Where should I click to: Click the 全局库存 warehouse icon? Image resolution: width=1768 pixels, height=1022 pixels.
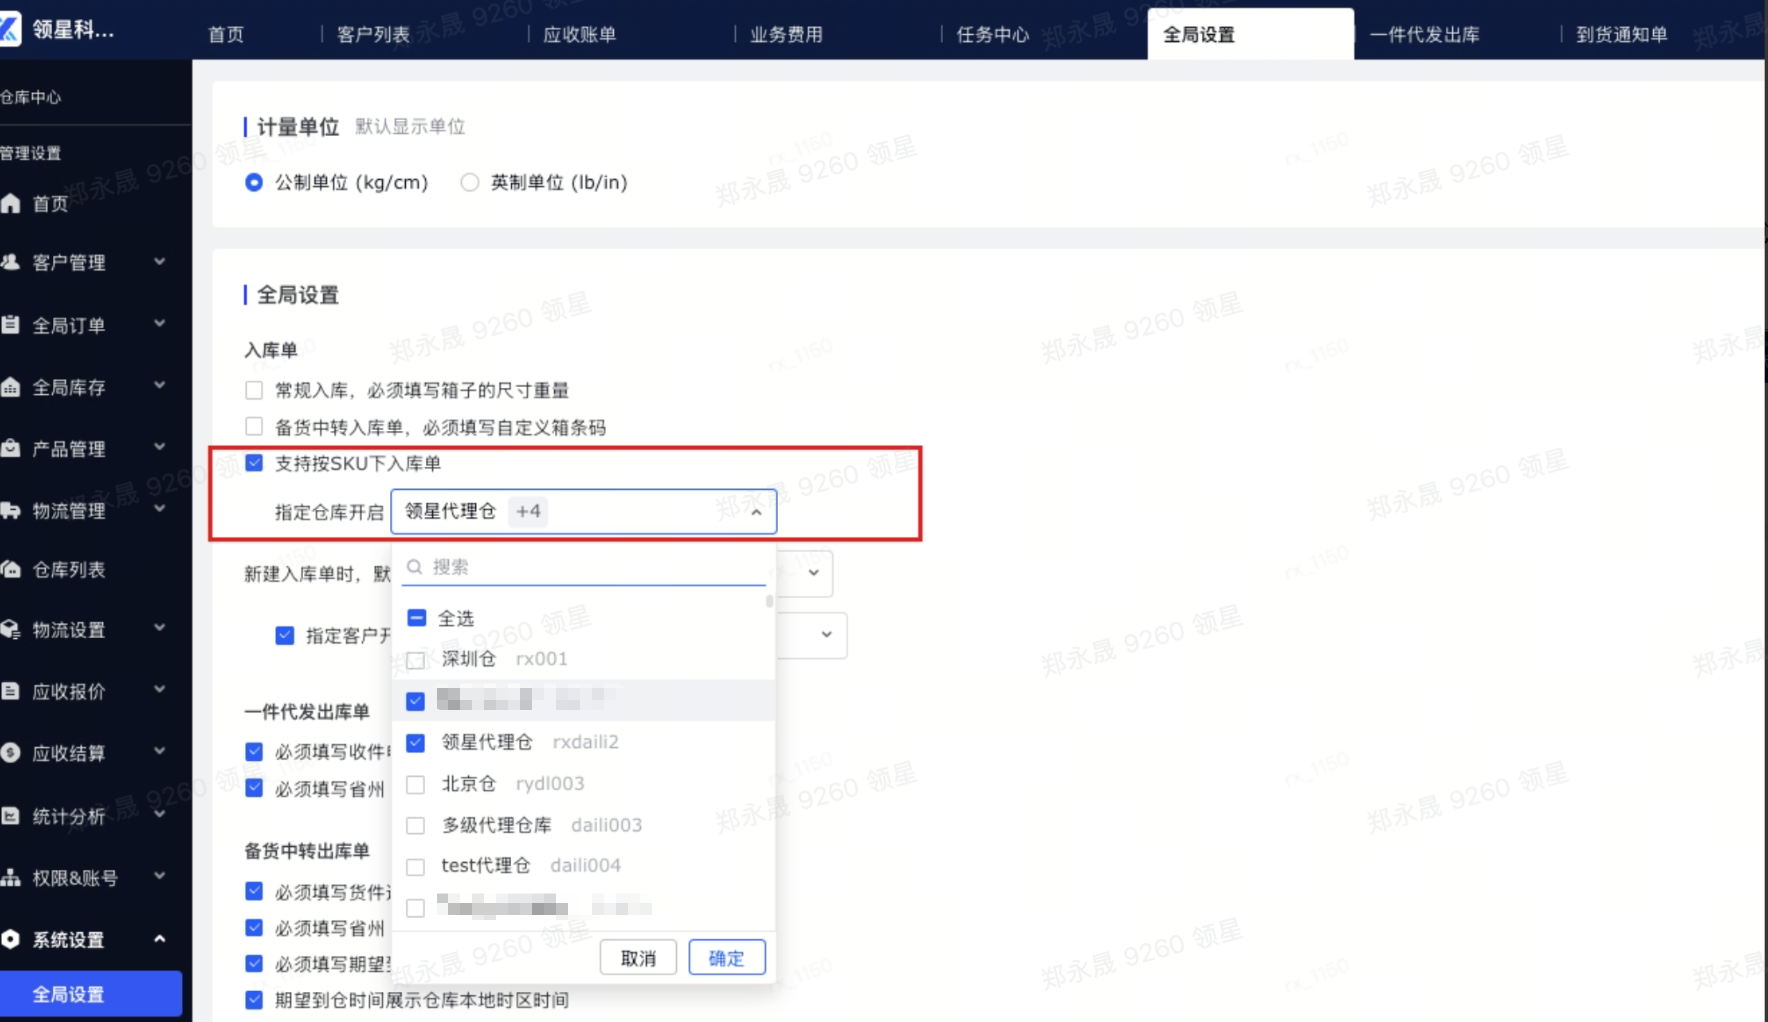11,387
